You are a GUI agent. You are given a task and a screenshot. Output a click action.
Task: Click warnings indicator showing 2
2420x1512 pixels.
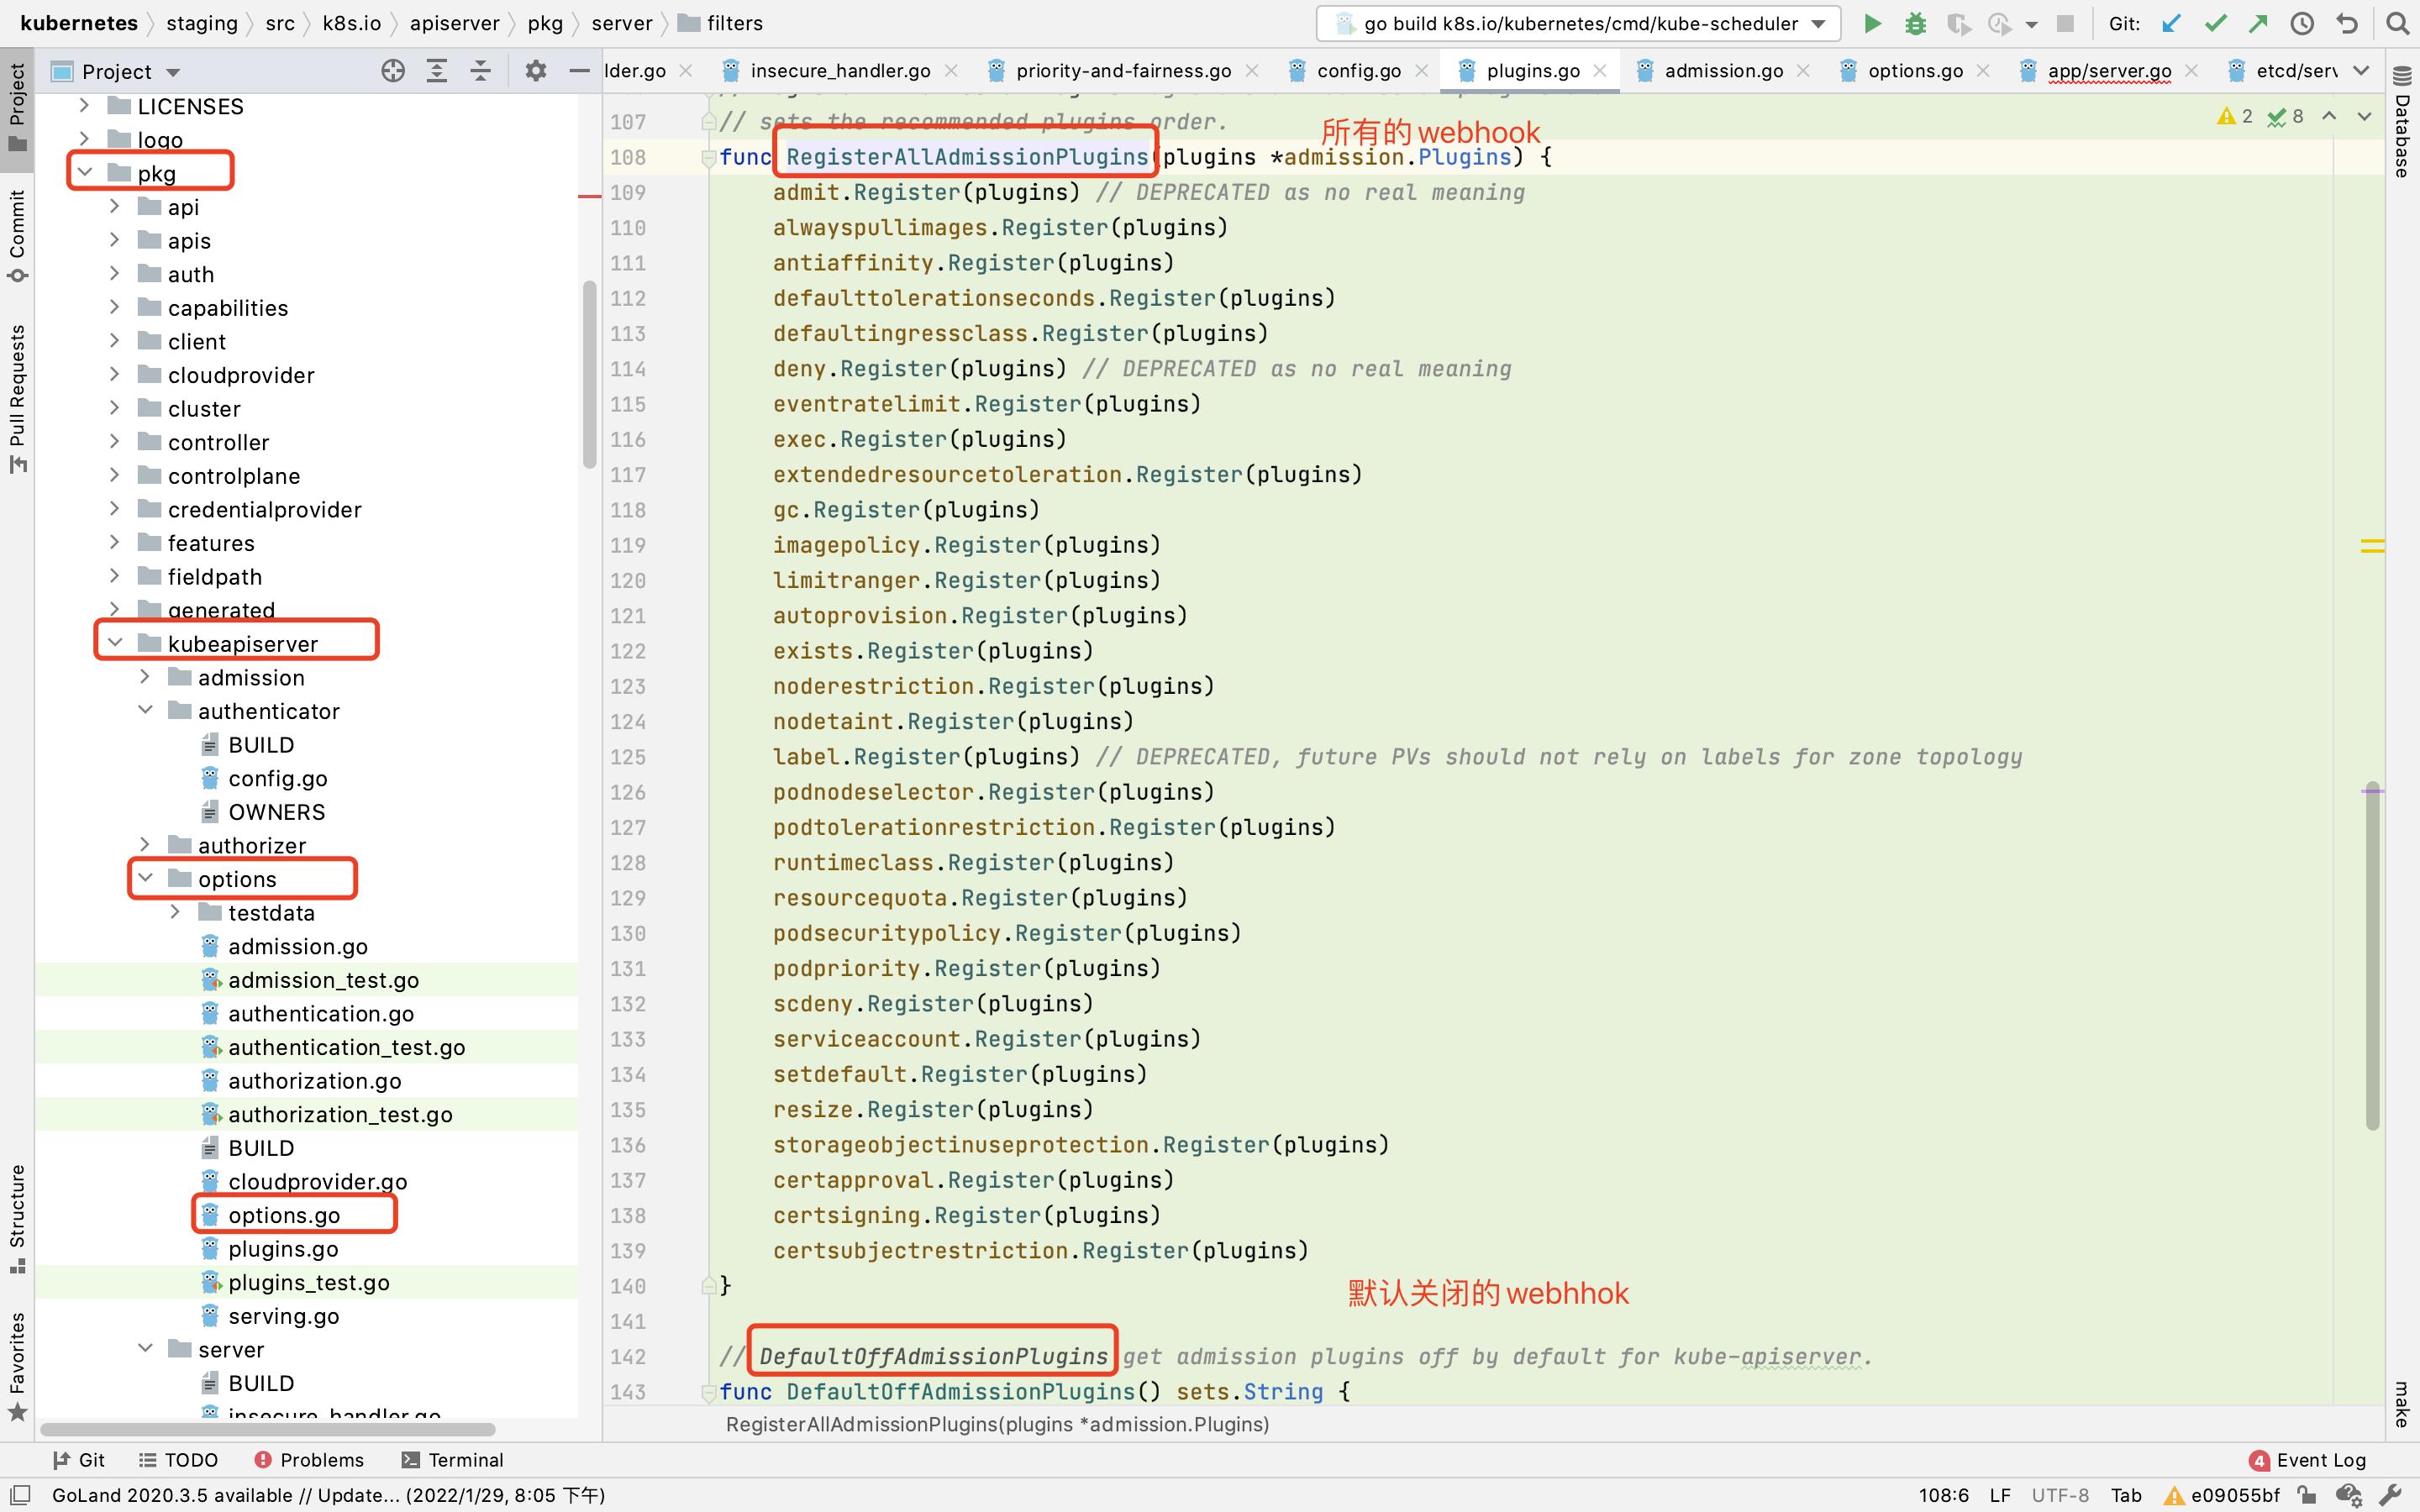pyautogui.click(x=2234, y=117)
